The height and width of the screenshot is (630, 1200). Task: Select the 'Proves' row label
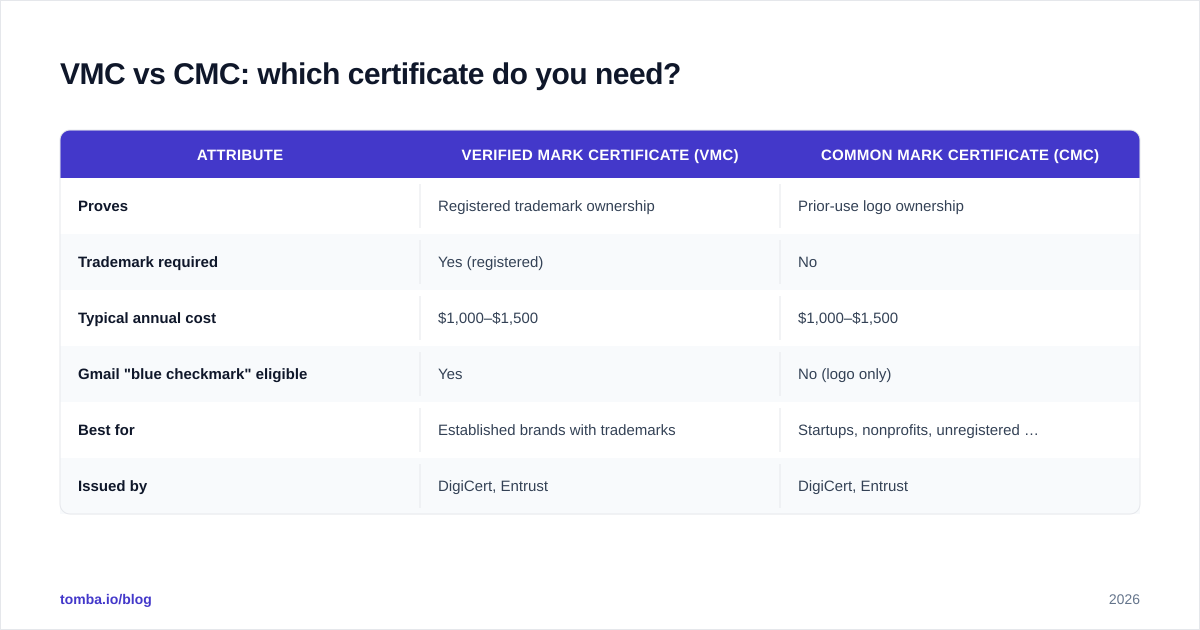pyautogui.click(x=103, y=206)
